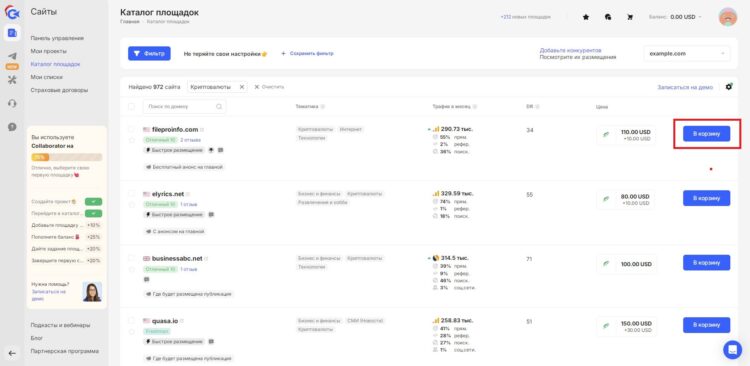Open the support headset sidebar icon

click(12, 103)
